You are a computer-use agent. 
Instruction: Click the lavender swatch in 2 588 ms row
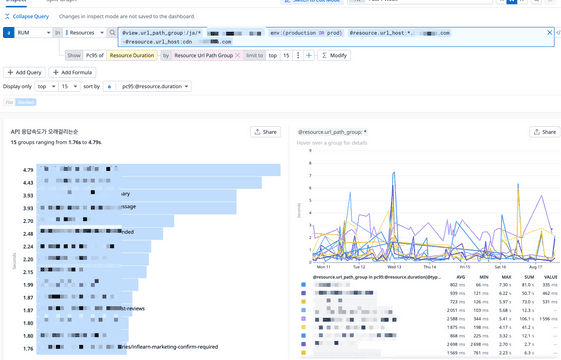[303, 319]
